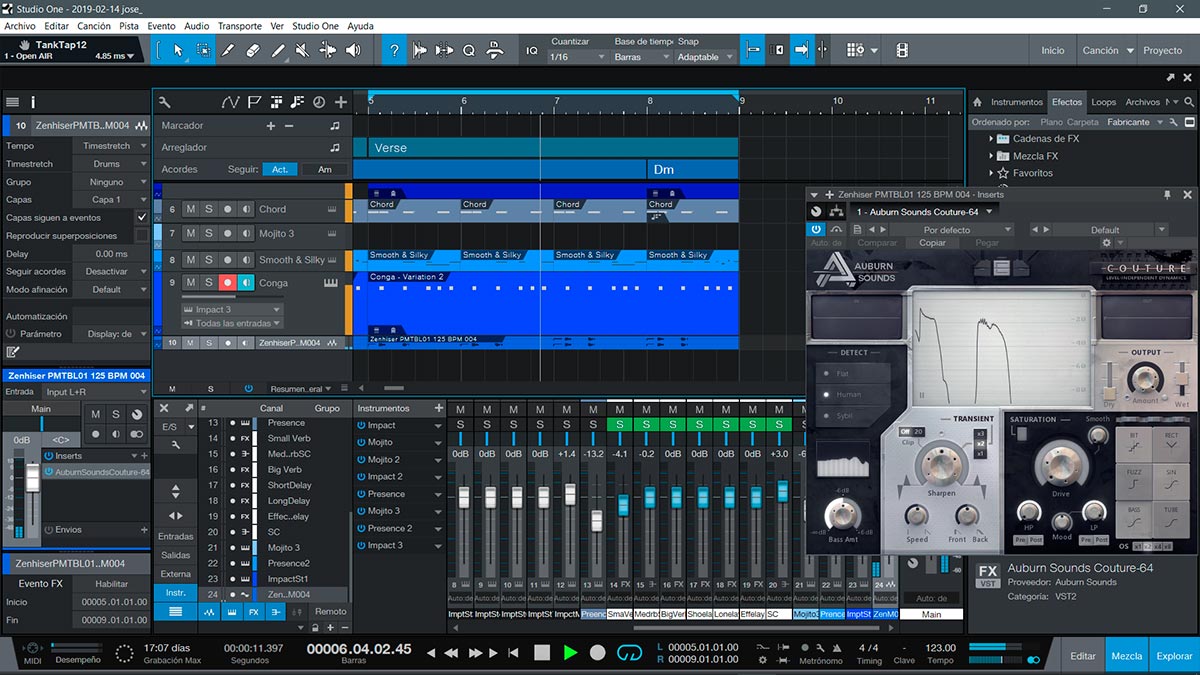Toggle Act. chord follow button
1200x675 pixels.
click(x=280, y=170)
